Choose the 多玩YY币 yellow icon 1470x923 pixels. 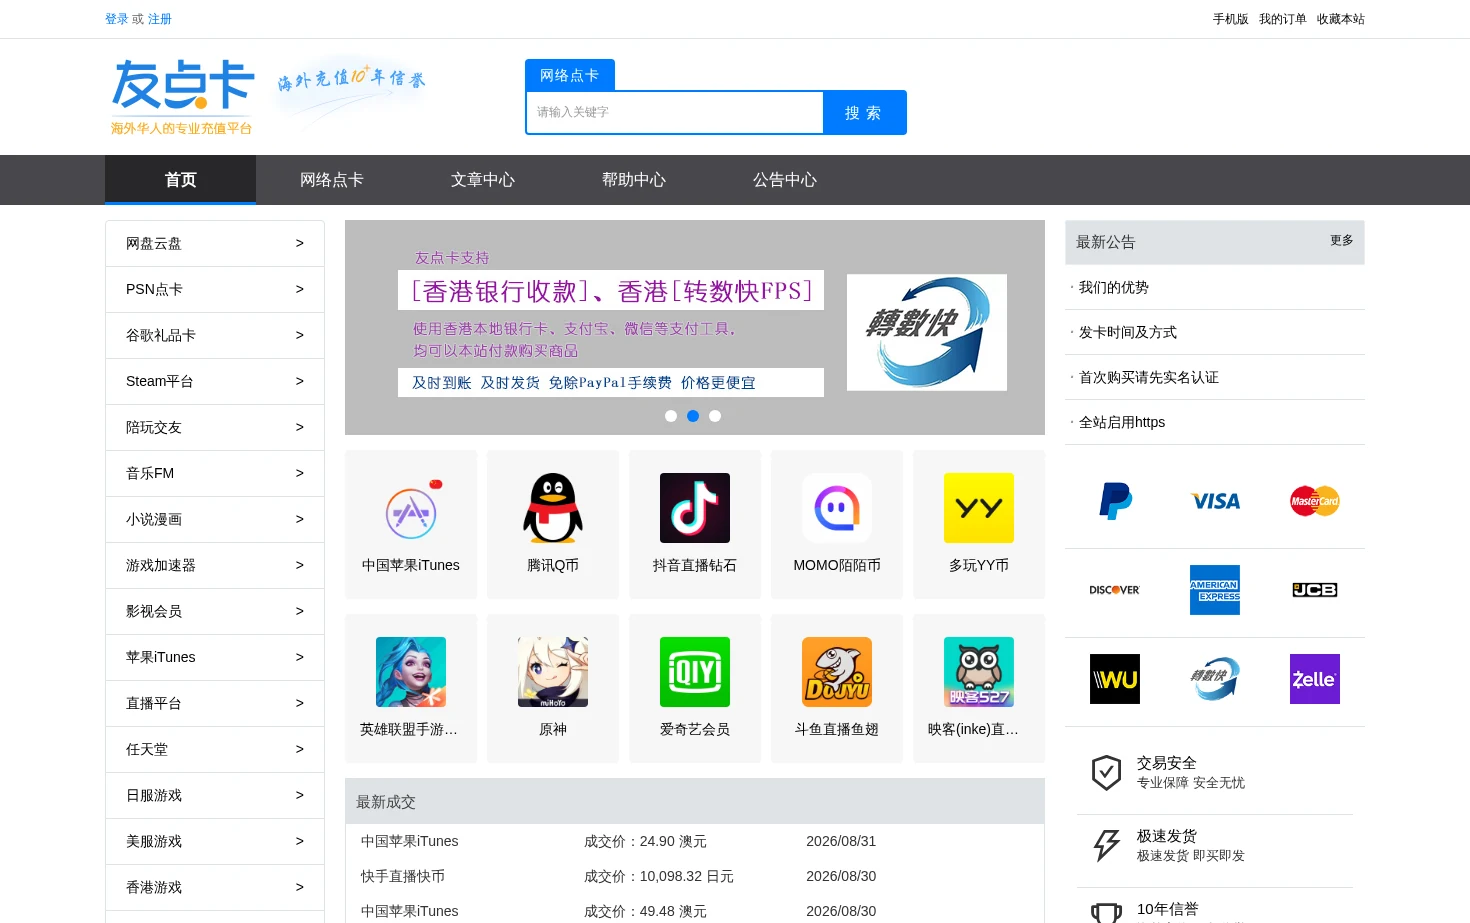[979, 508]
